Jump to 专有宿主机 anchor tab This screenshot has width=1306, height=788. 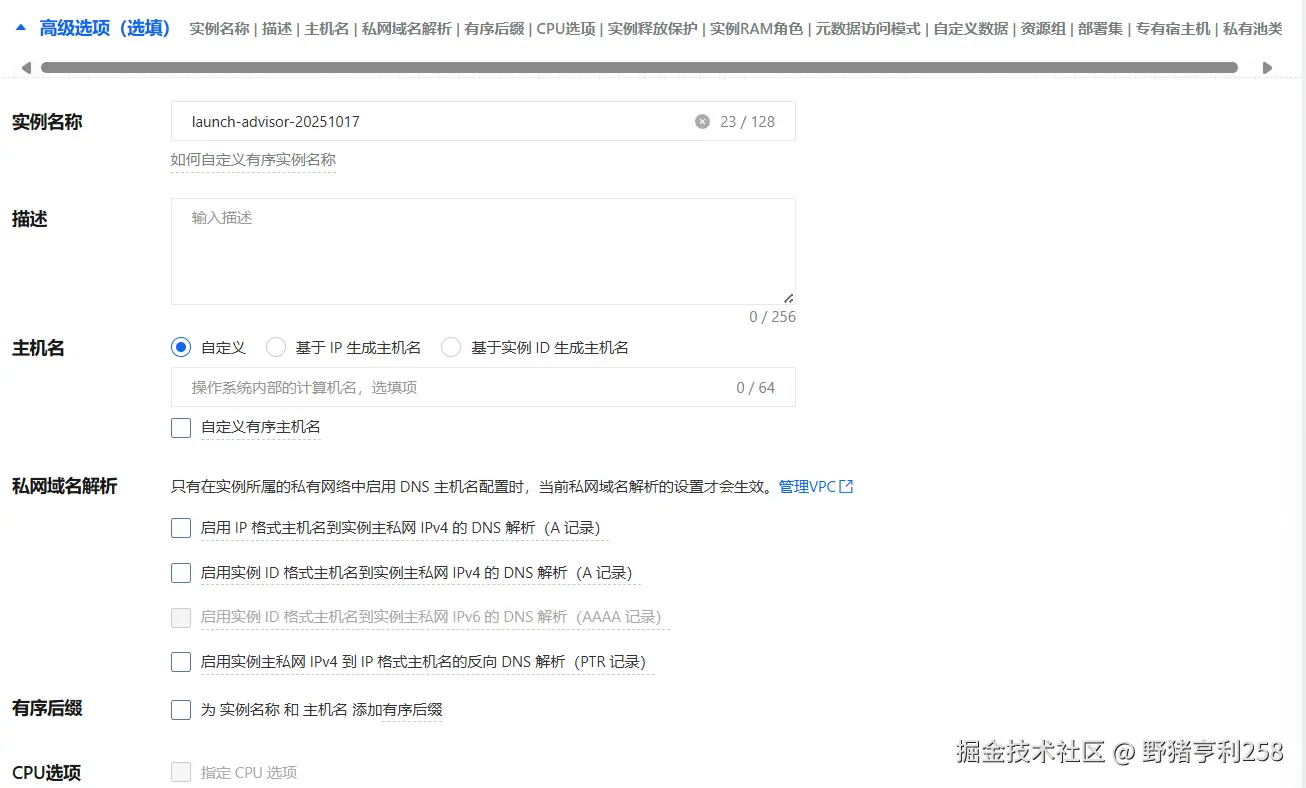pyautogui.click(x=1173, y=29)
